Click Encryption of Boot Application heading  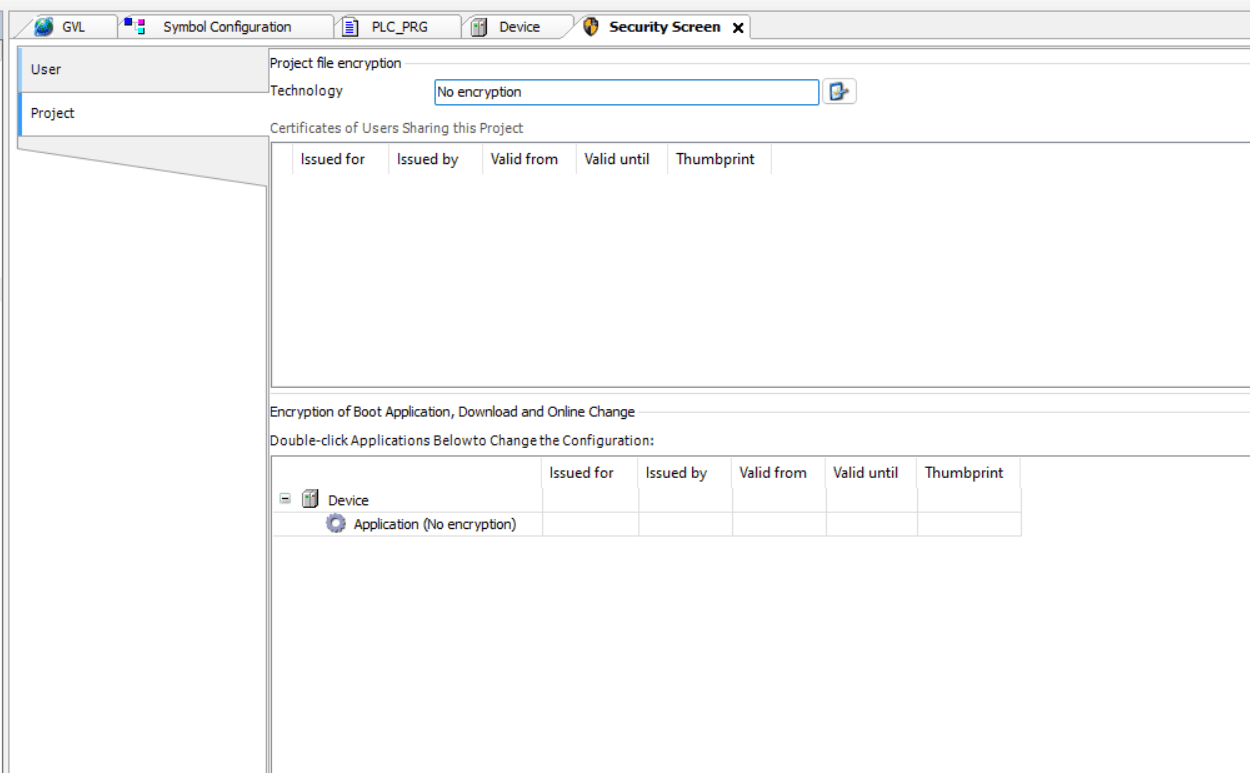[452, 411]
